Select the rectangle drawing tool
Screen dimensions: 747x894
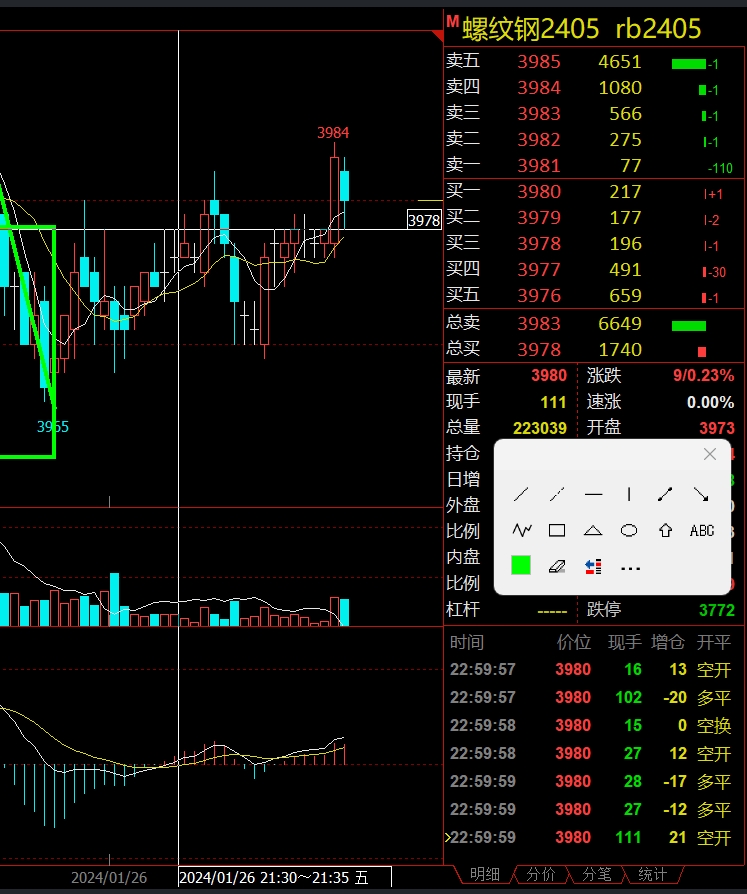point(557,530)
